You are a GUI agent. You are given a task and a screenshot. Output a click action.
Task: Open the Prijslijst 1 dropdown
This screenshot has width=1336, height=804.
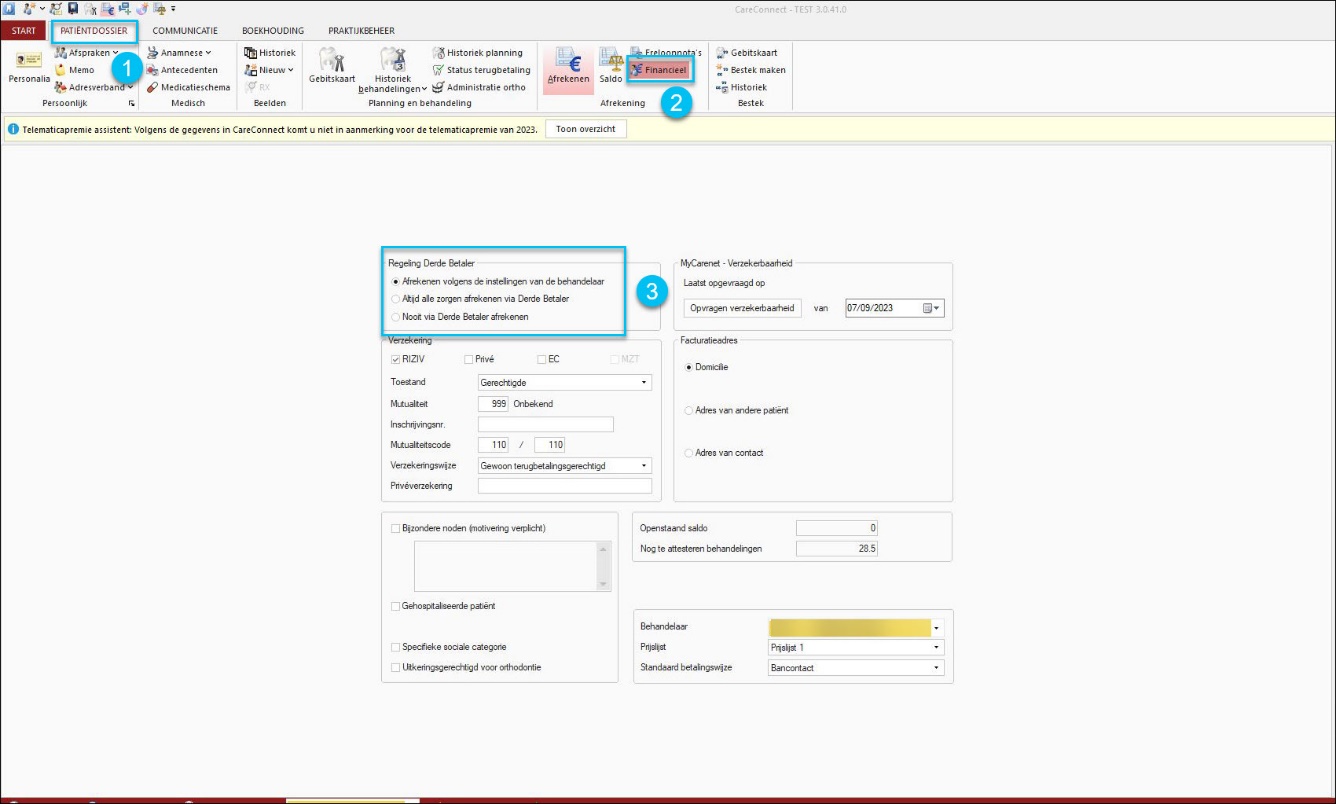click(856, 647)
